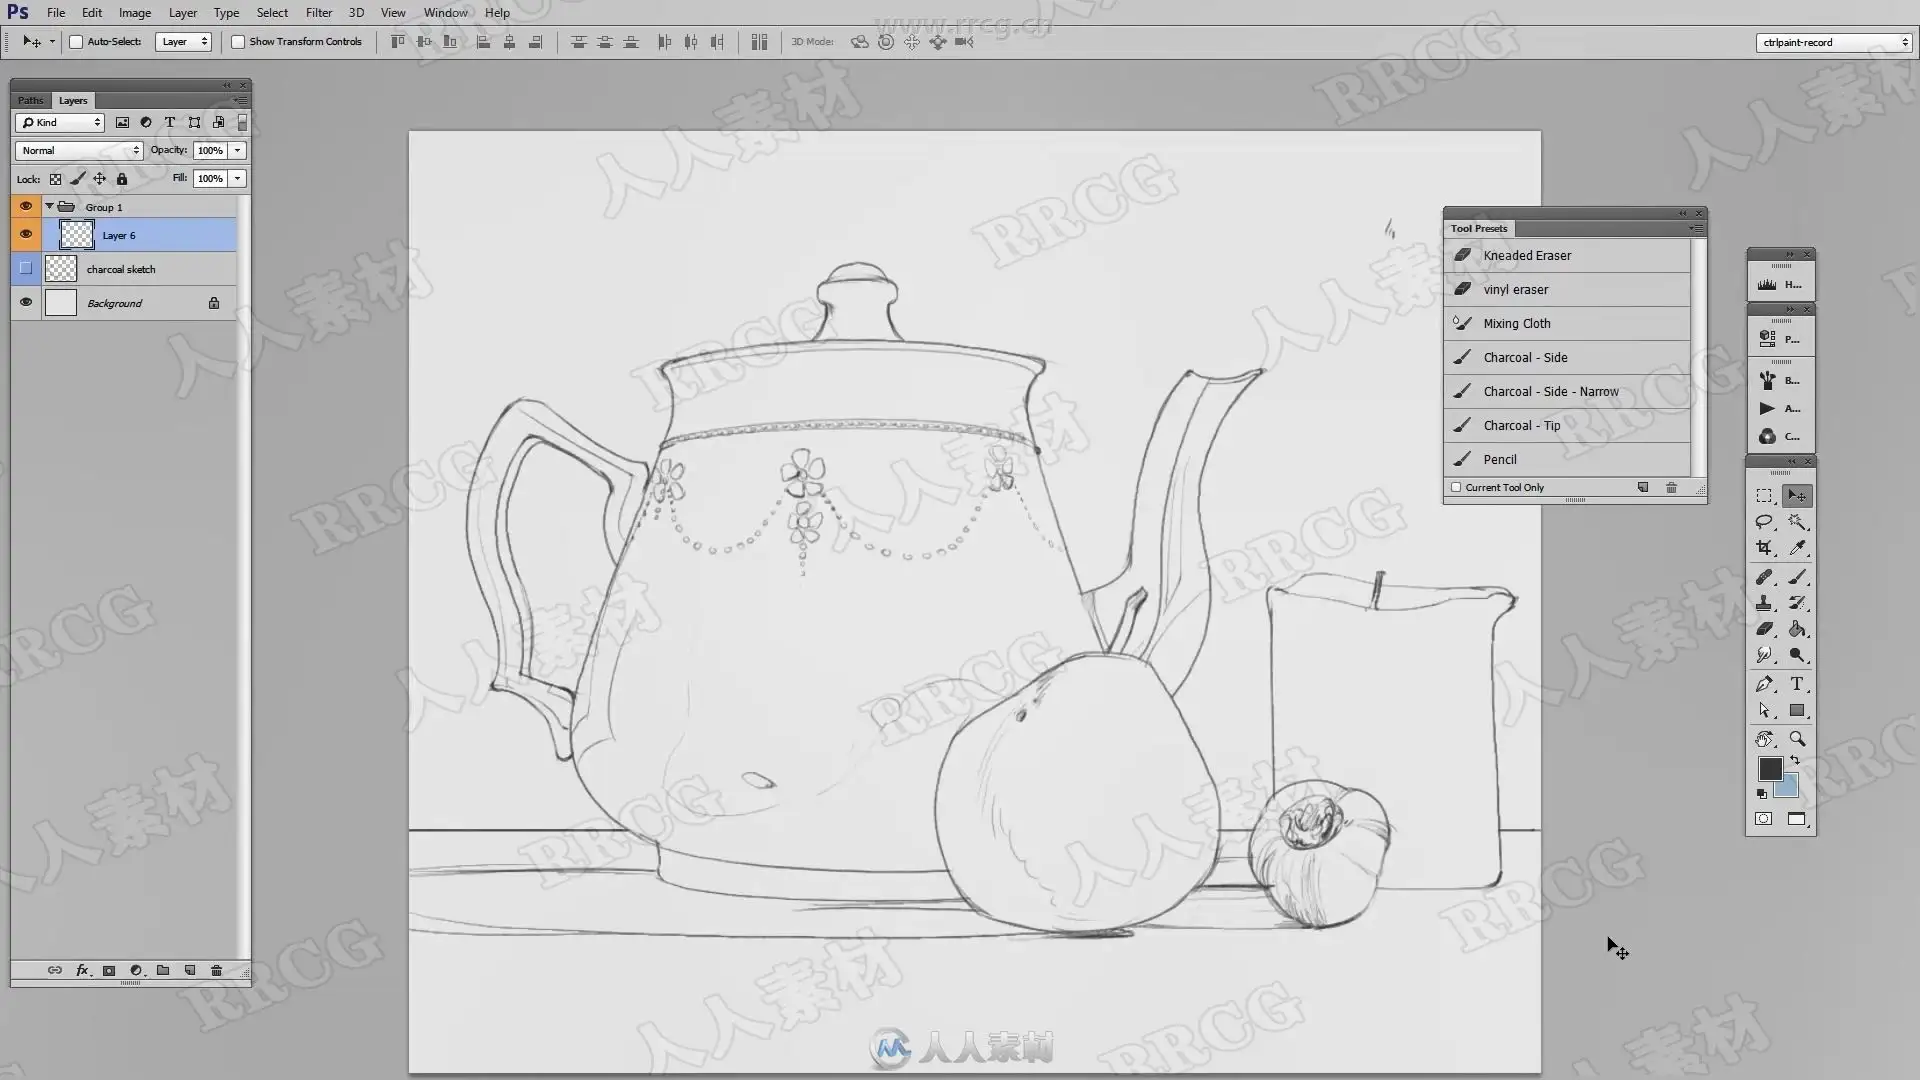The image size is (1920, 1080).
Task: Select the Paint Bucket tool
Action: 1797,629
